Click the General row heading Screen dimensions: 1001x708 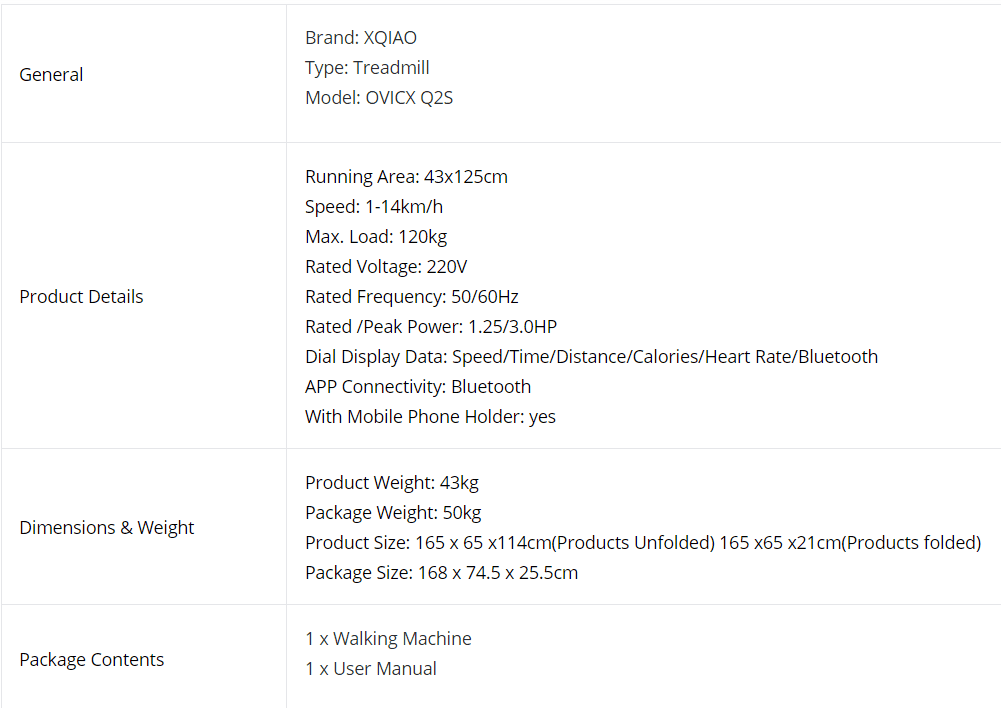51,75
